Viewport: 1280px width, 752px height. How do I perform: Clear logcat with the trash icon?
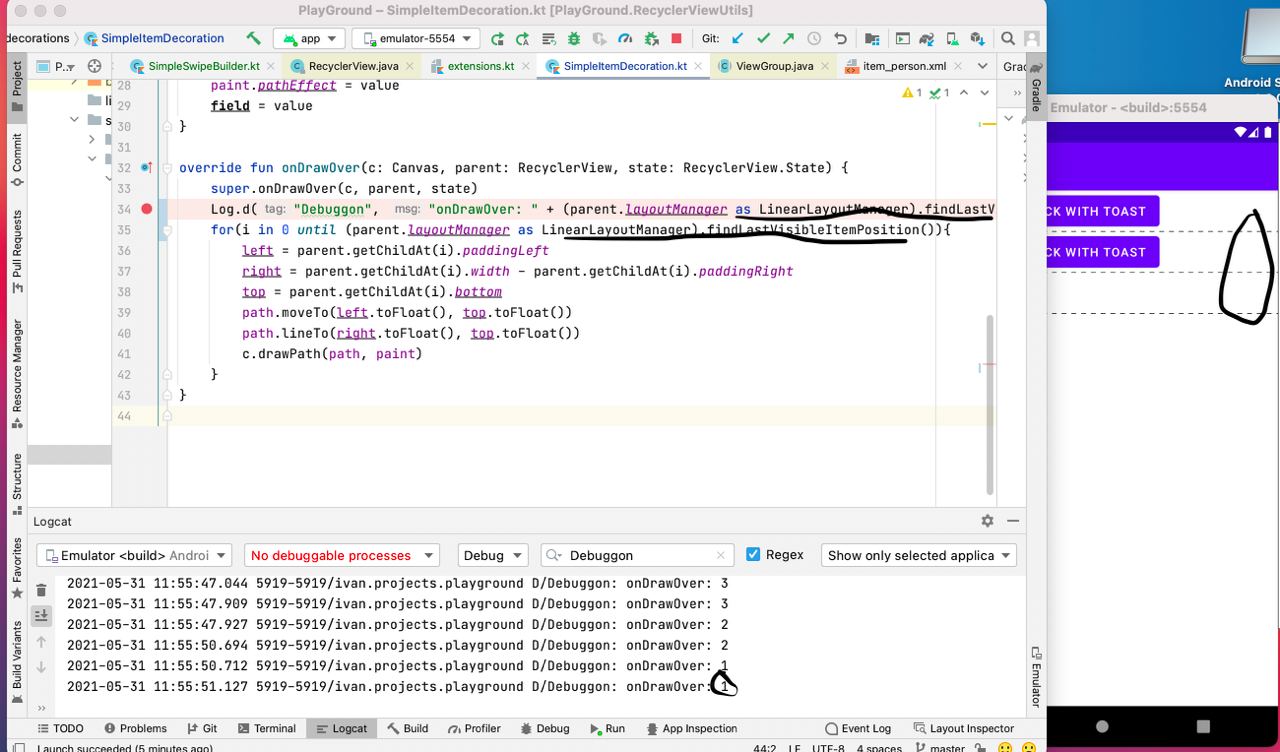click(x=41, y=590)
